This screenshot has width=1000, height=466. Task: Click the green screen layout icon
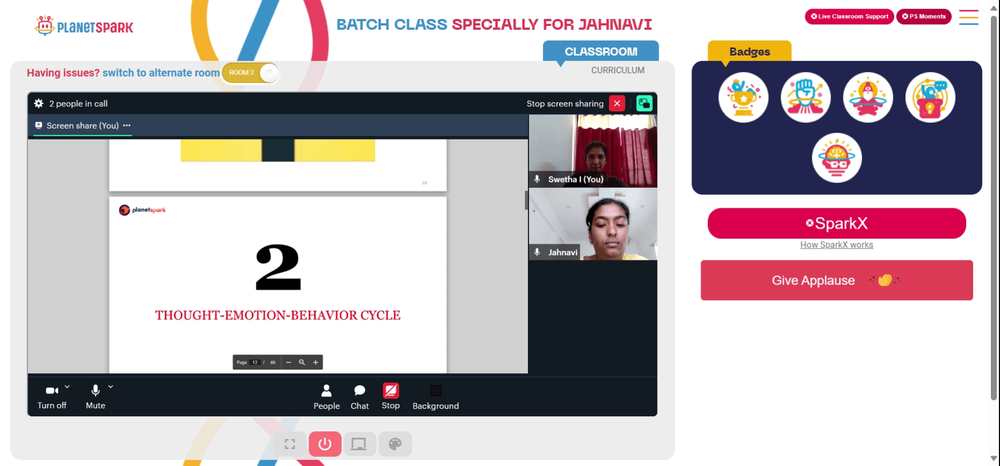644,103
